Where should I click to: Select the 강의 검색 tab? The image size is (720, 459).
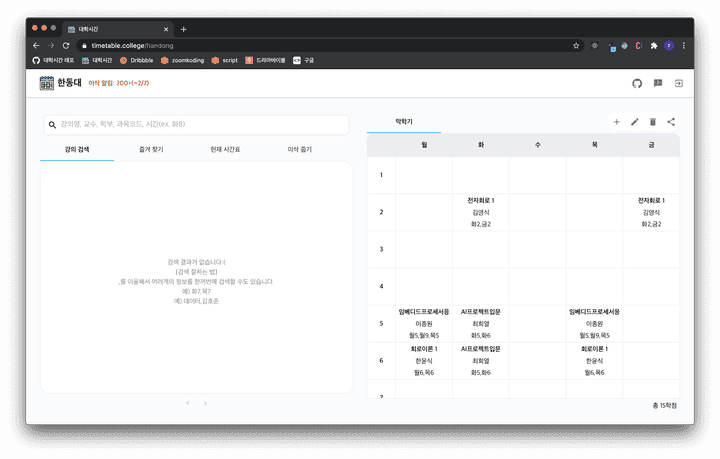pos(77,149)
